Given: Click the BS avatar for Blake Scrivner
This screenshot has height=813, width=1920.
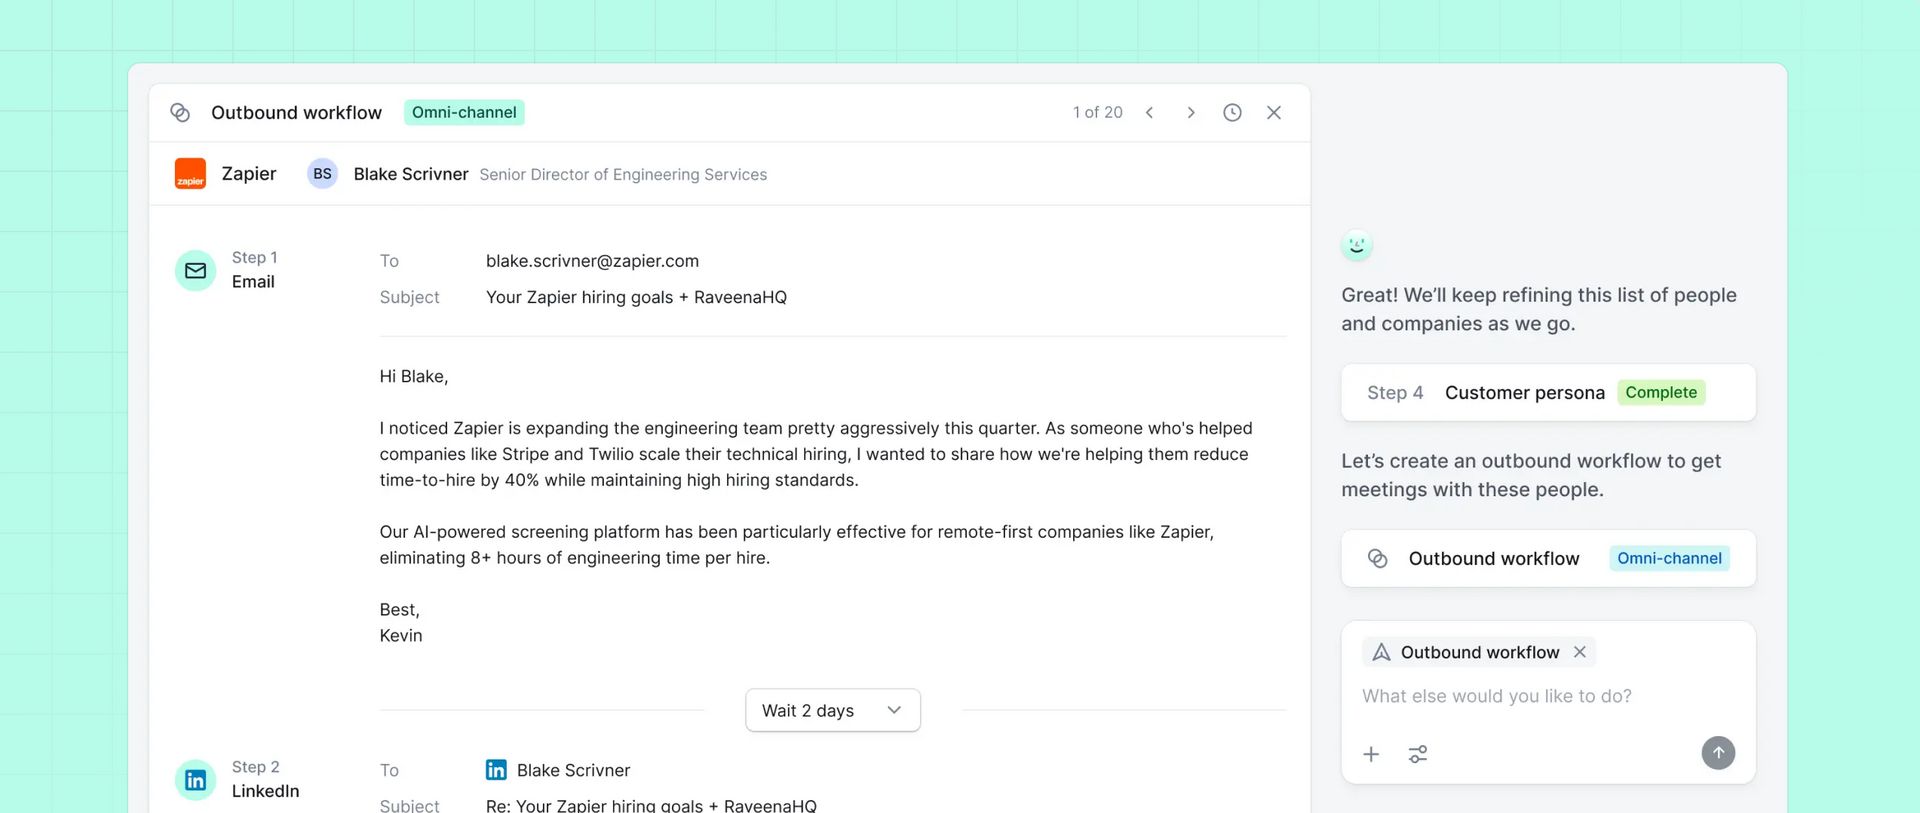Looking at the screenshot, I should [x=322, y=174].
